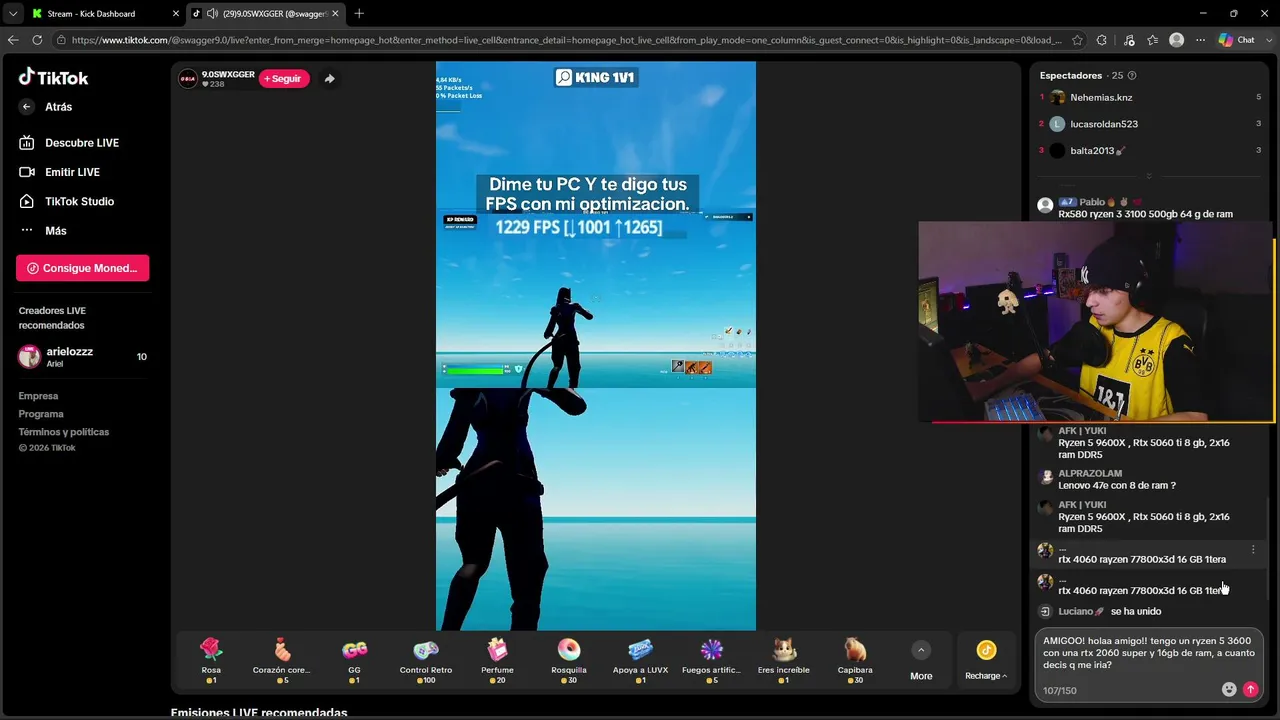Send the Fuegos artificiales gift
1280x720 pixels.
coord(711,661)
